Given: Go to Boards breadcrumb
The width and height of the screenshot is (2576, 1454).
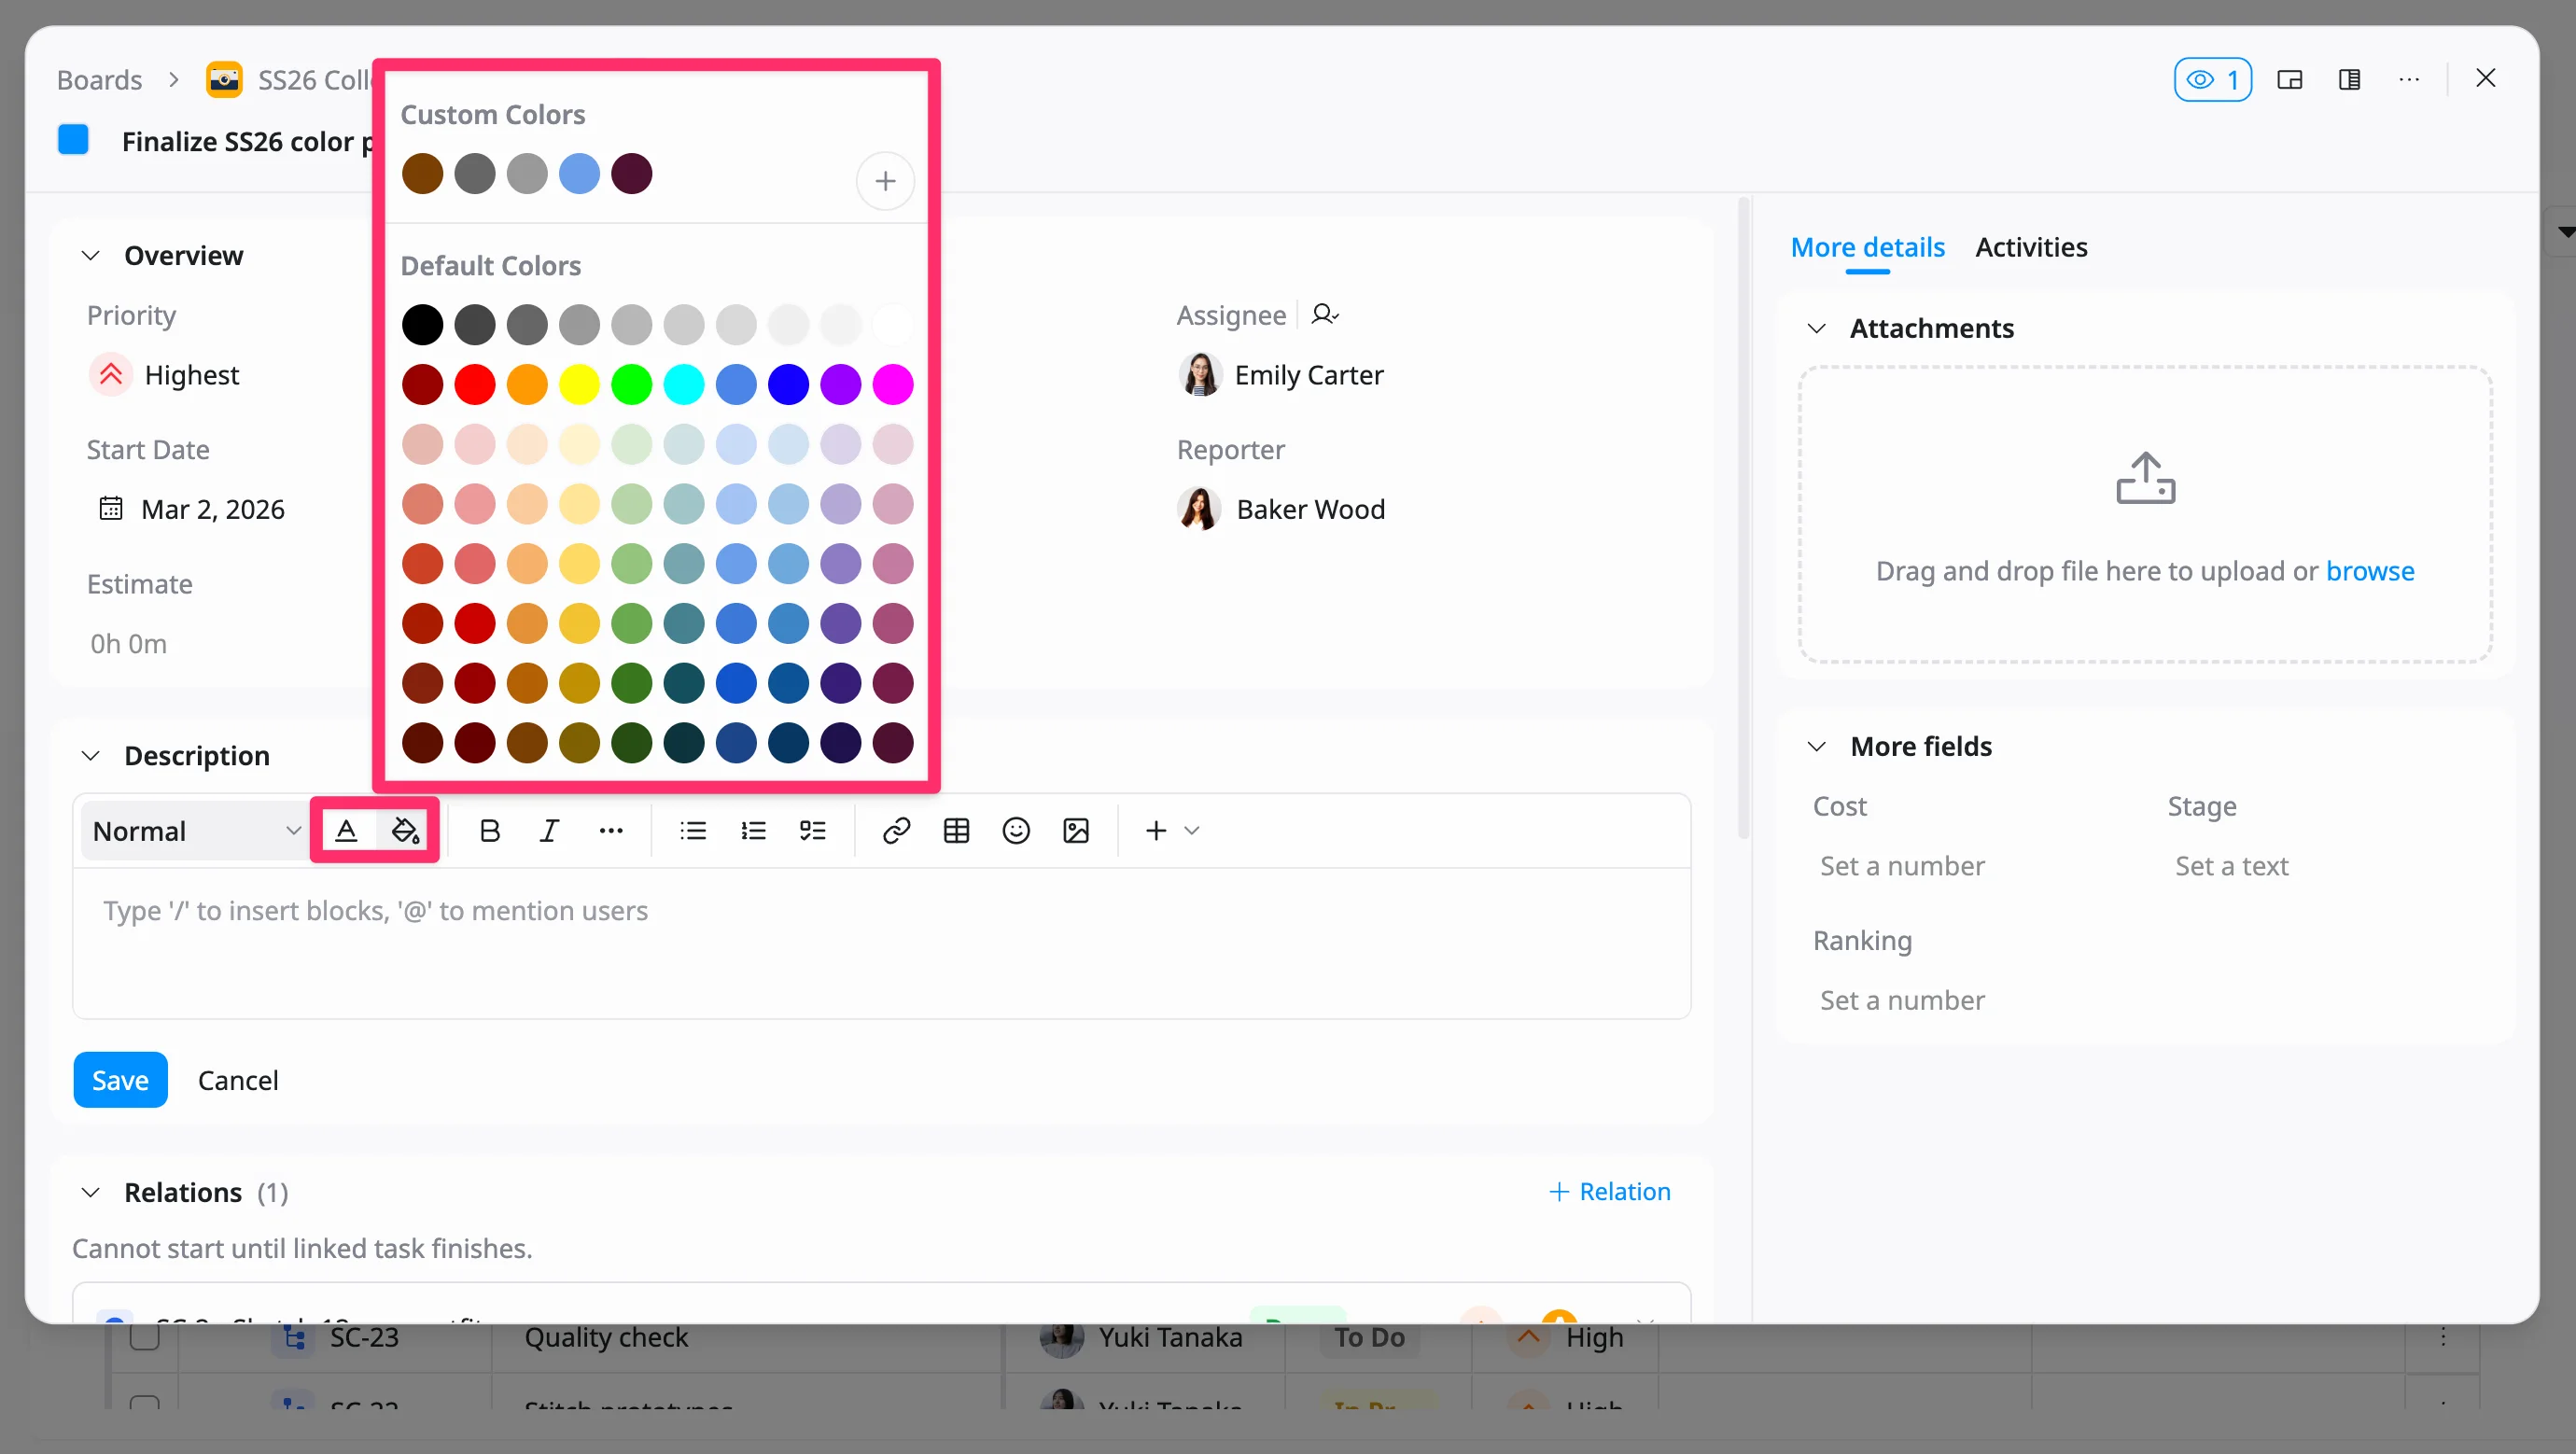Looking at the screenshot, I should tap(99, 80).
